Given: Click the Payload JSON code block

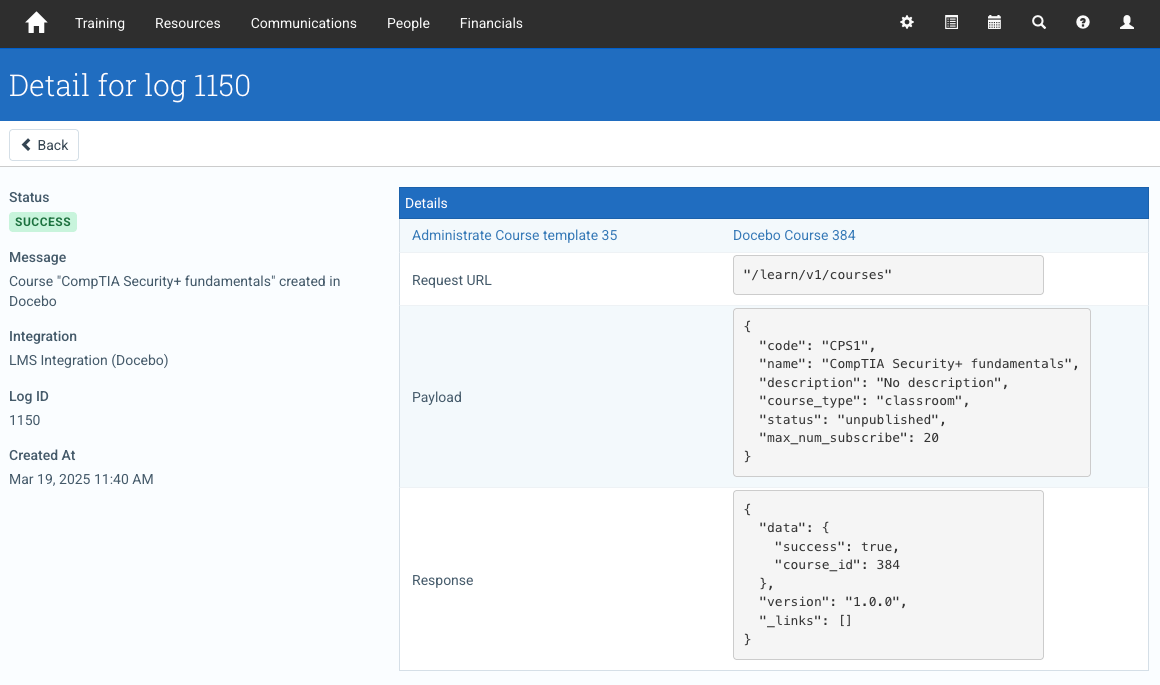Looking at the screenshot, I should tap(911, 392).
